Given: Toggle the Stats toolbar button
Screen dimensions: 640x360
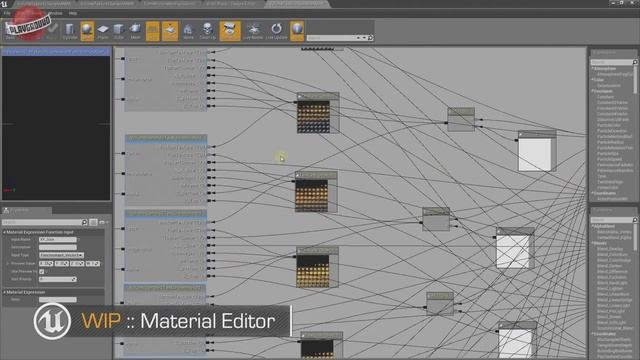Looking at the screenshot, I should pyautogui.click(x=297, y=31).
